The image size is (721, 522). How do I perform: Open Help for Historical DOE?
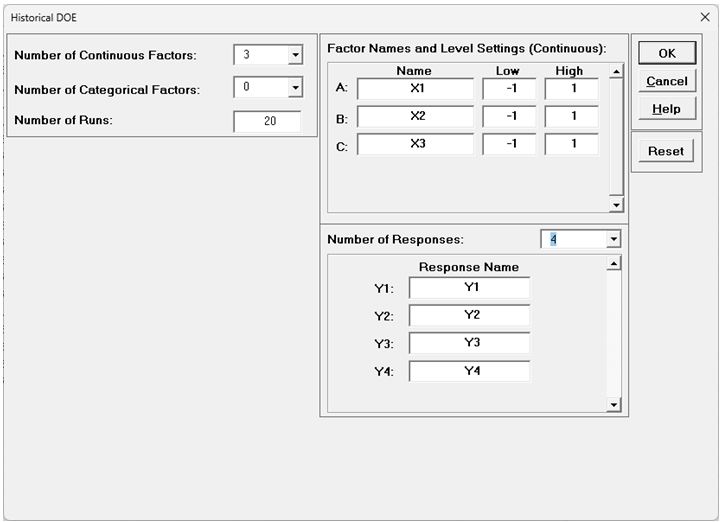666,109
